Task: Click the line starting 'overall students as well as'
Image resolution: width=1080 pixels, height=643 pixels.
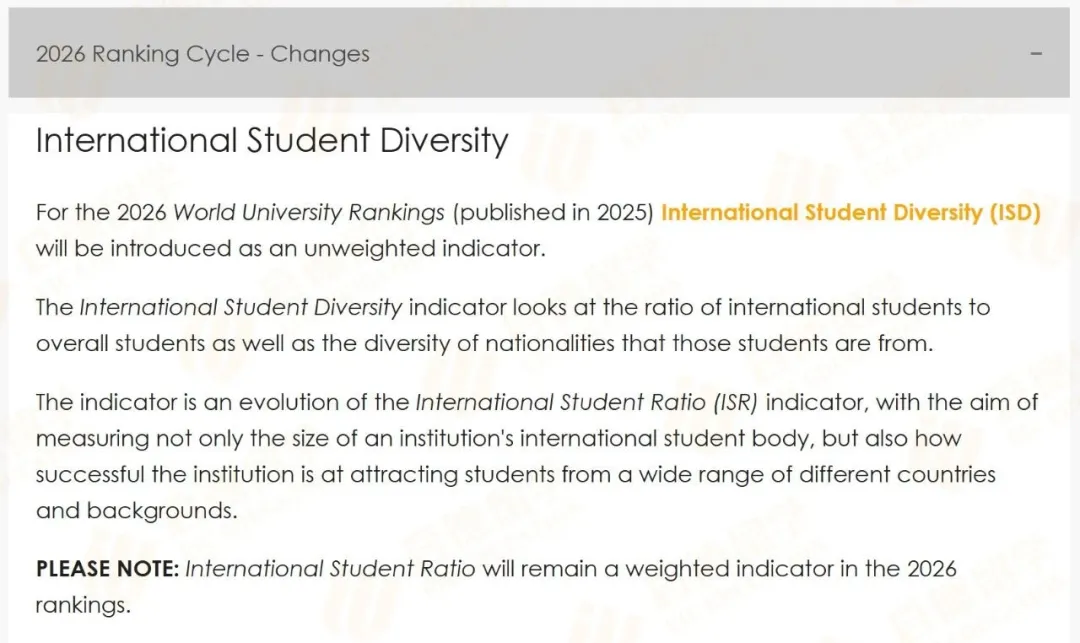Action: 484,343
